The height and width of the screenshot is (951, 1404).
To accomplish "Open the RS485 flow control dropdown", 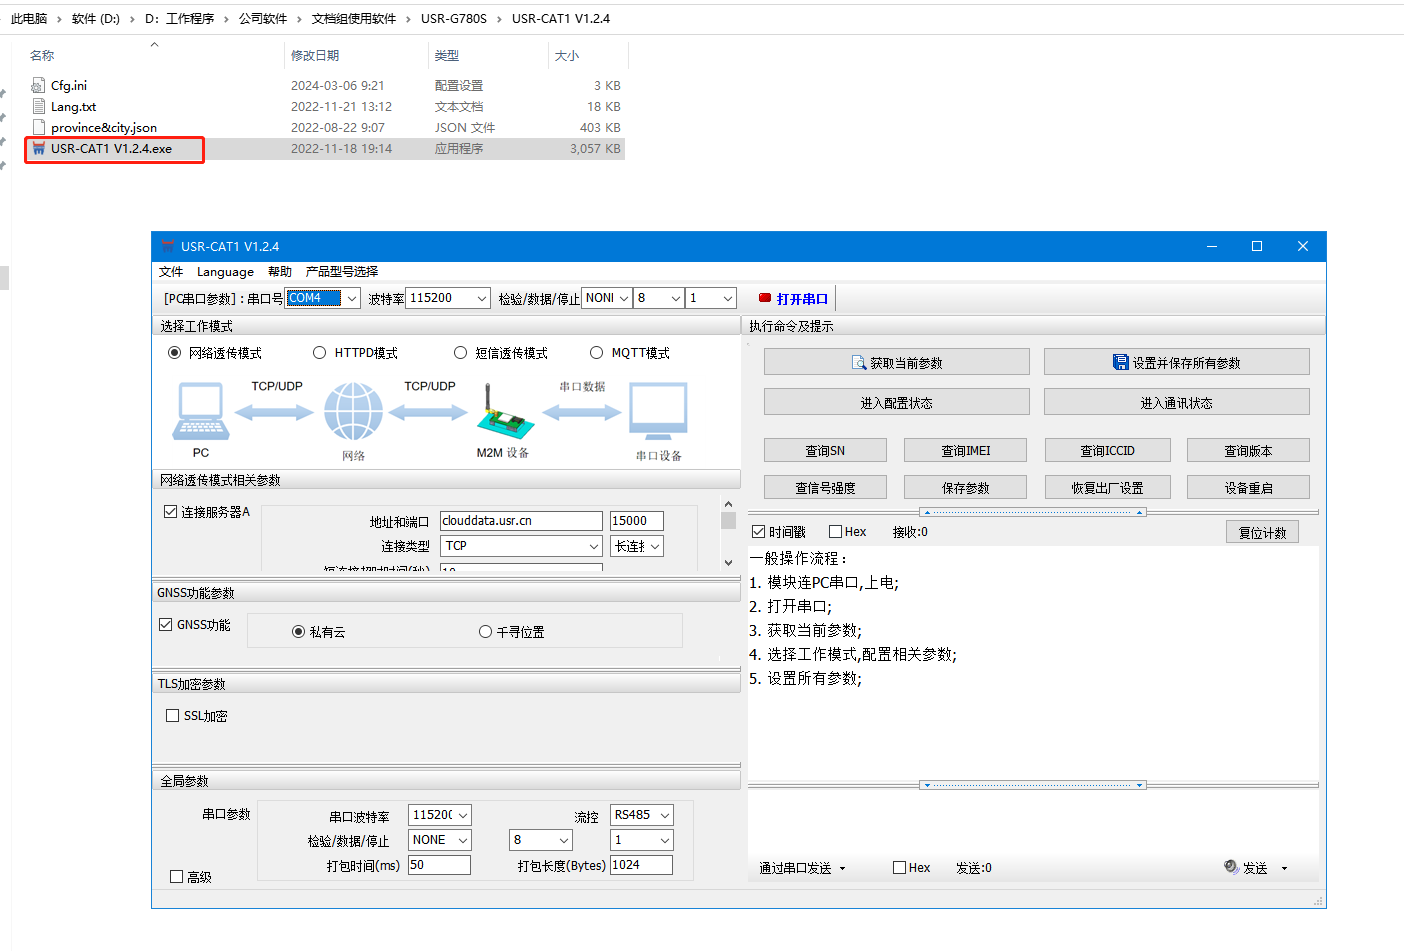I will (x=664, y=815).
